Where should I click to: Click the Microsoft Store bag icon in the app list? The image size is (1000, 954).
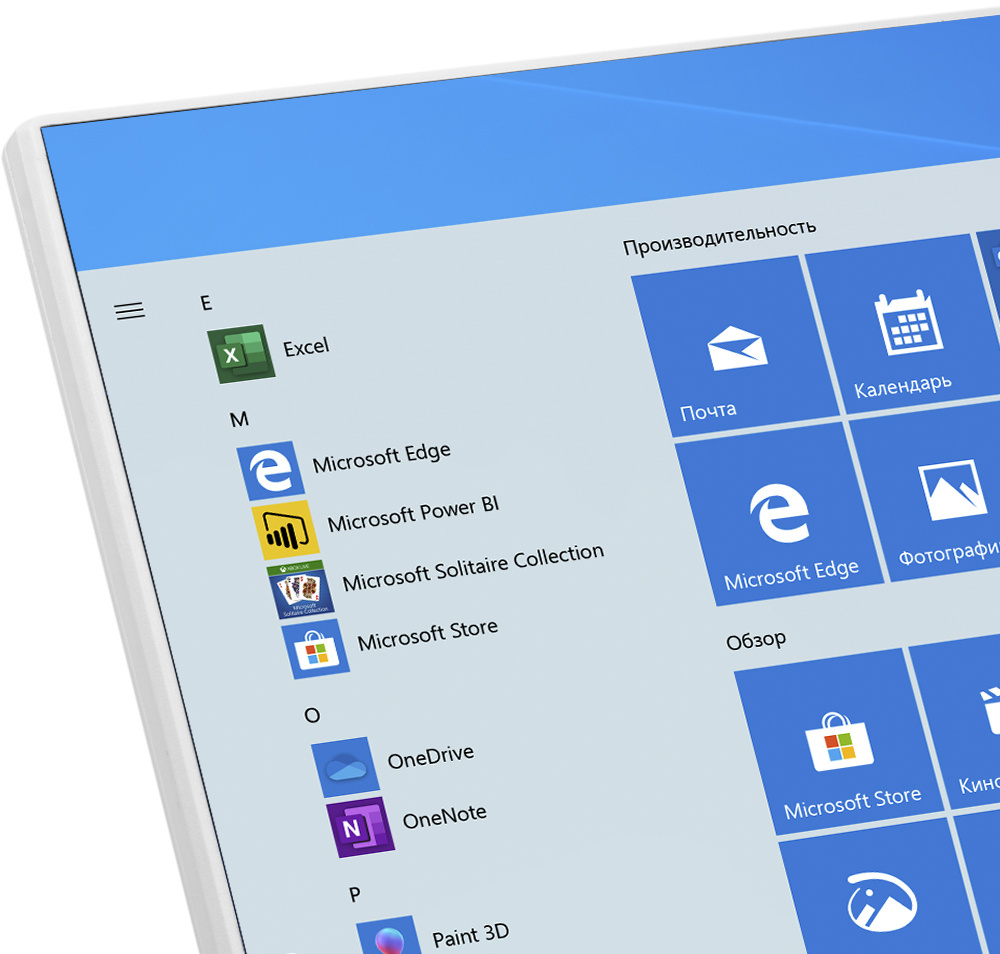[x=316, y=649]
